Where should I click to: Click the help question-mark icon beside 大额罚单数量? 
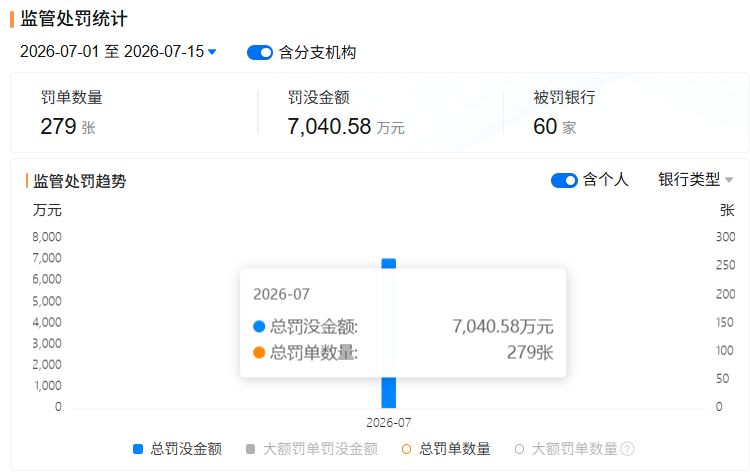point(628,449)
